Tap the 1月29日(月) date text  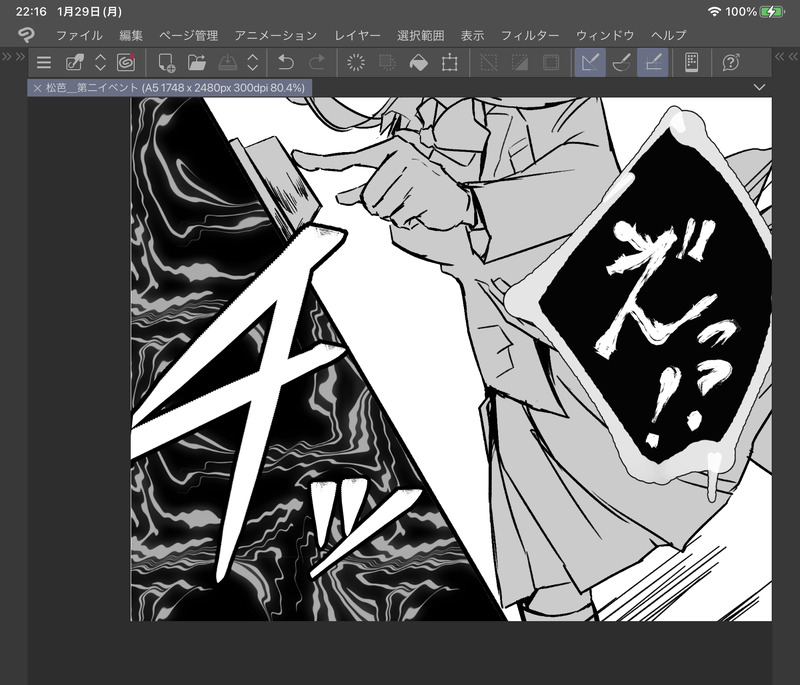coord(89,11)
